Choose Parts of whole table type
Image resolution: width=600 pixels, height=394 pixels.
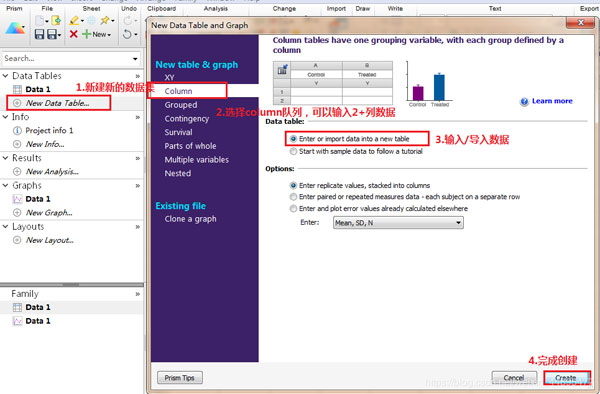click(190, 146)
